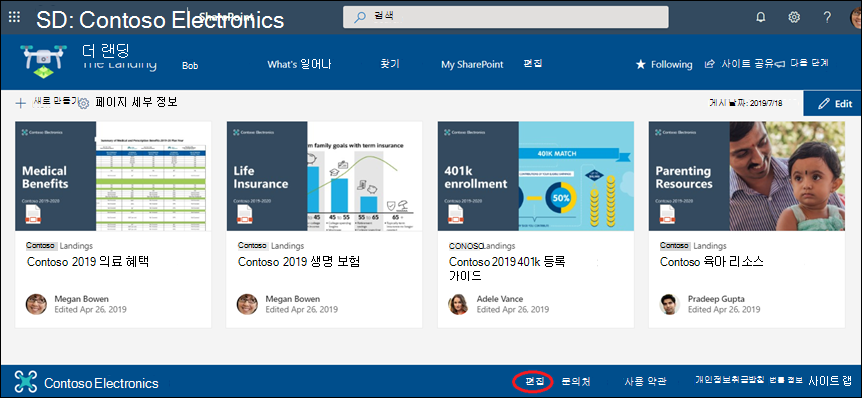
Task: Click the search magnifier icon
Action: click(x=360, y=17)
